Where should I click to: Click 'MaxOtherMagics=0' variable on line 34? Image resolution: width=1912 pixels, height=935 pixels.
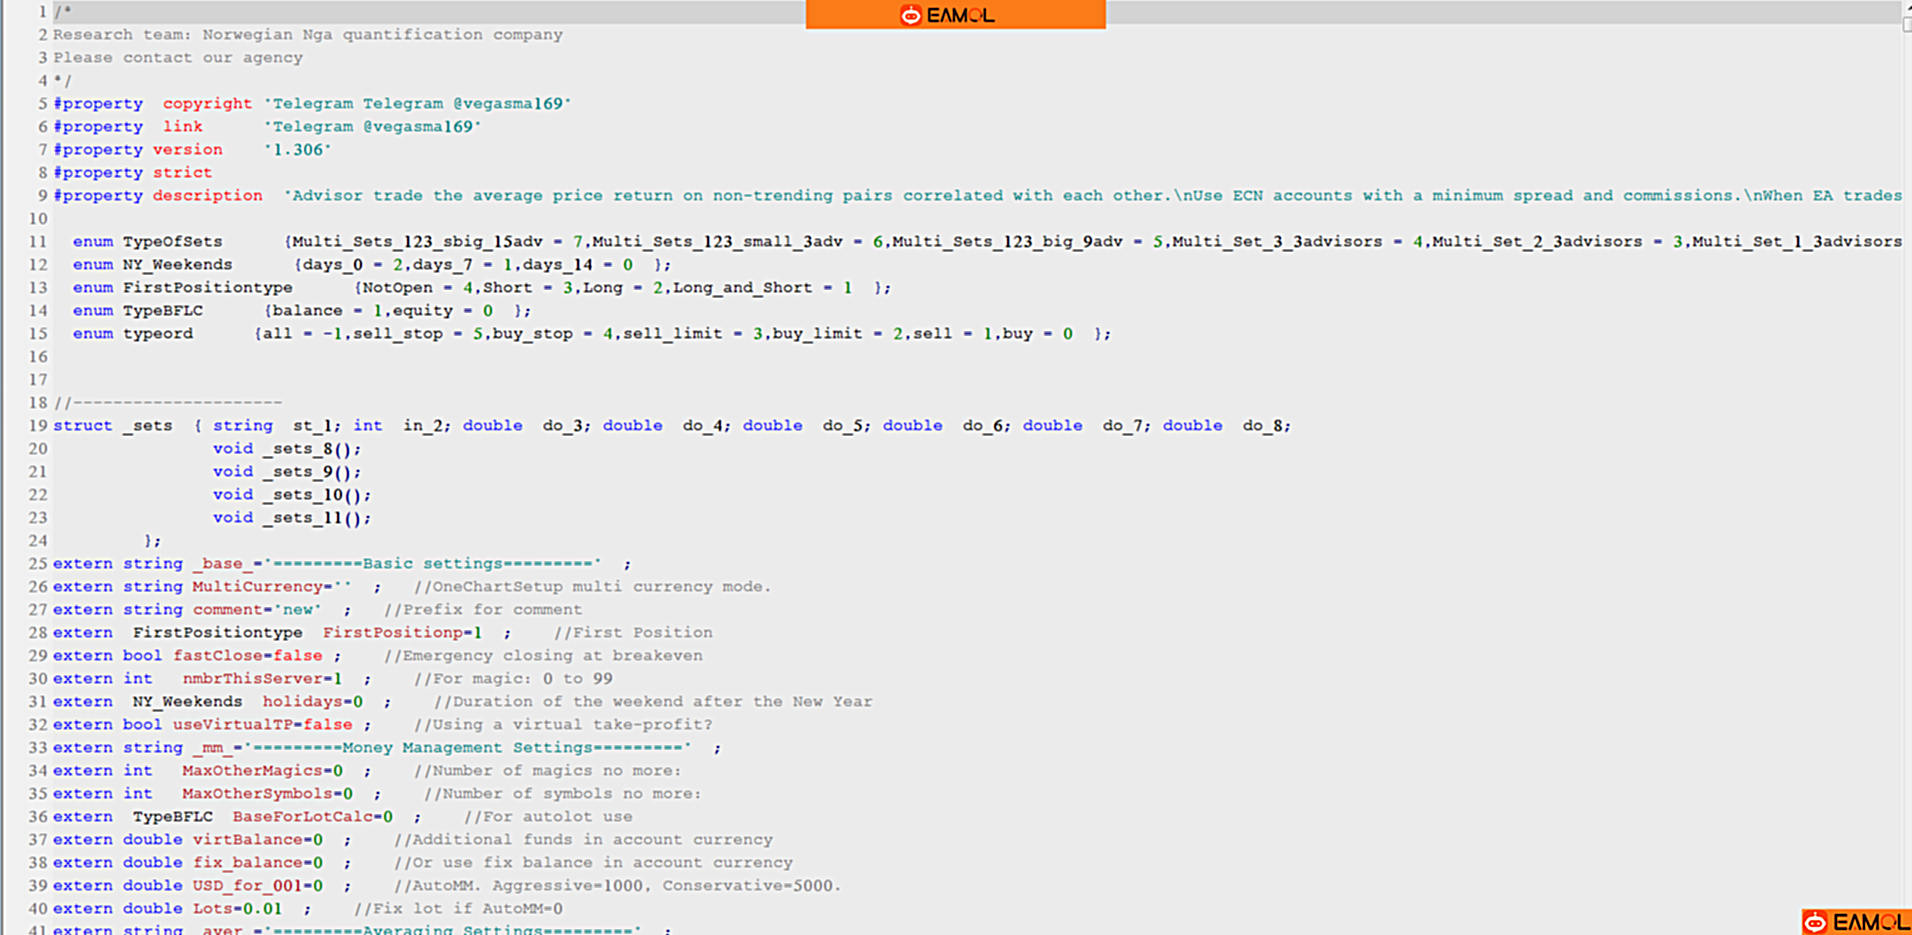(x=262, y=771)
